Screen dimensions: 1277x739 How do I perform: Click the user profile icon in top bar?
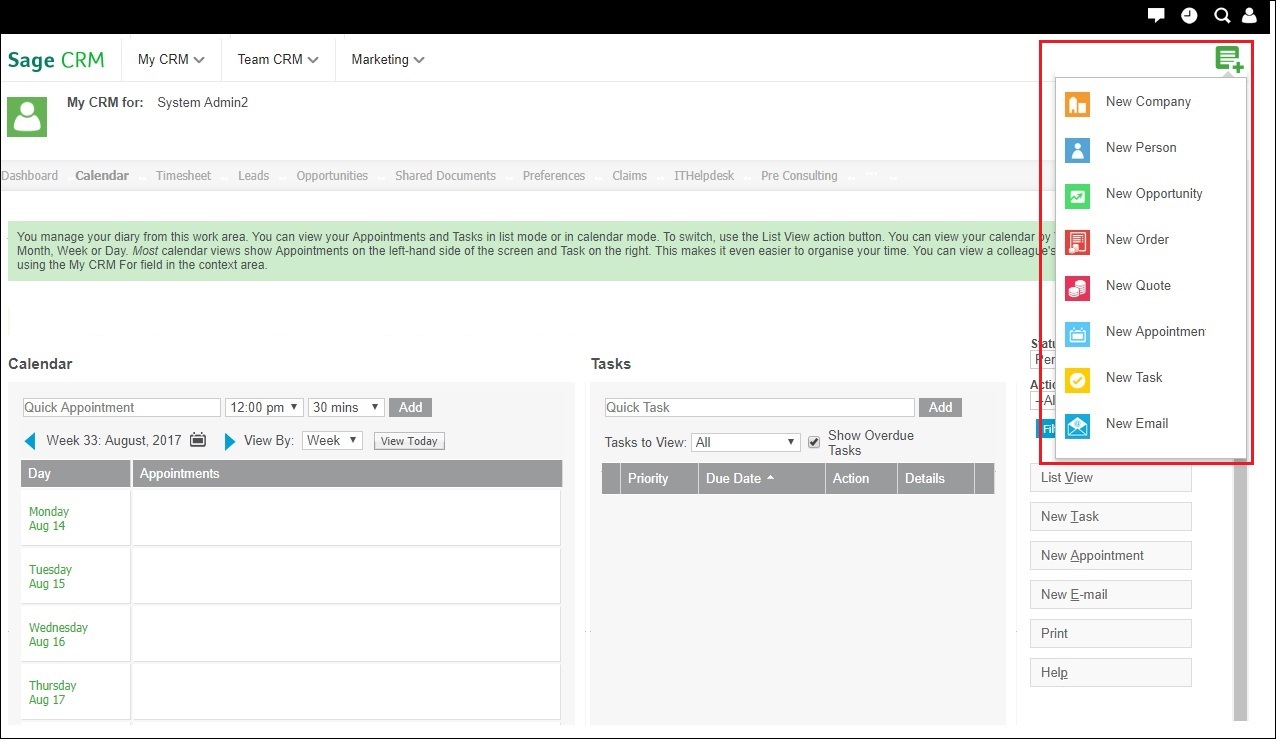pos(1249,15)
